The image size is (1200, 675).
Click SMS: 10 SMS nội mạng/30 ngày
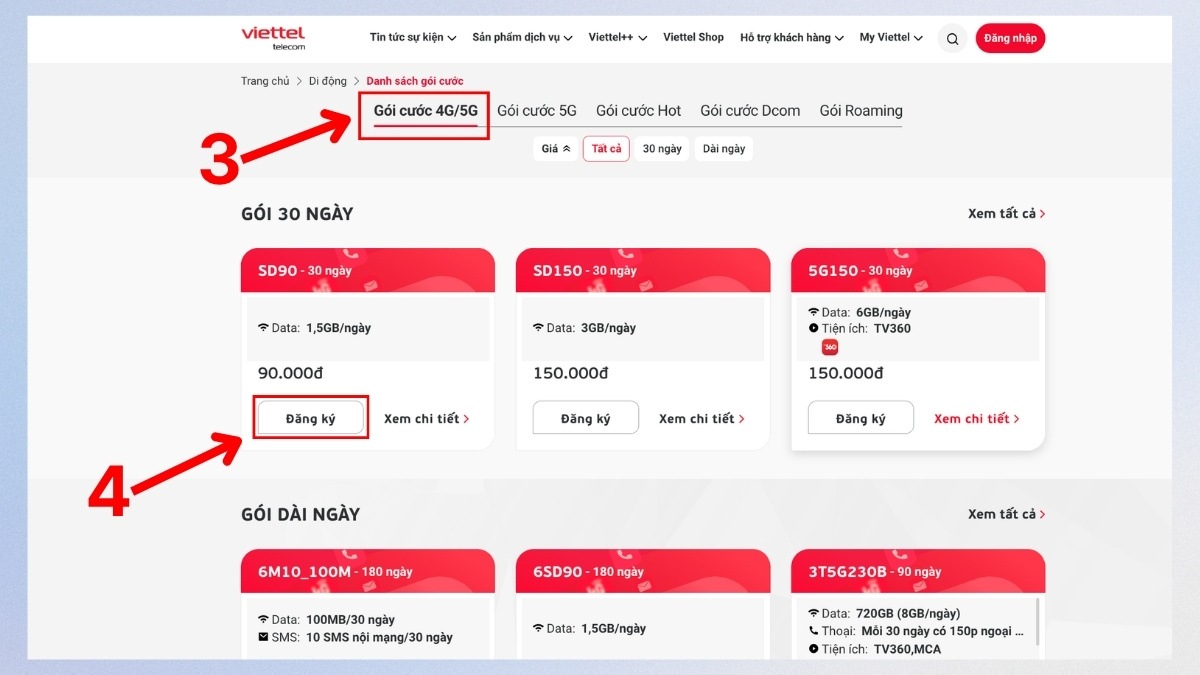(x=355, y=637)
